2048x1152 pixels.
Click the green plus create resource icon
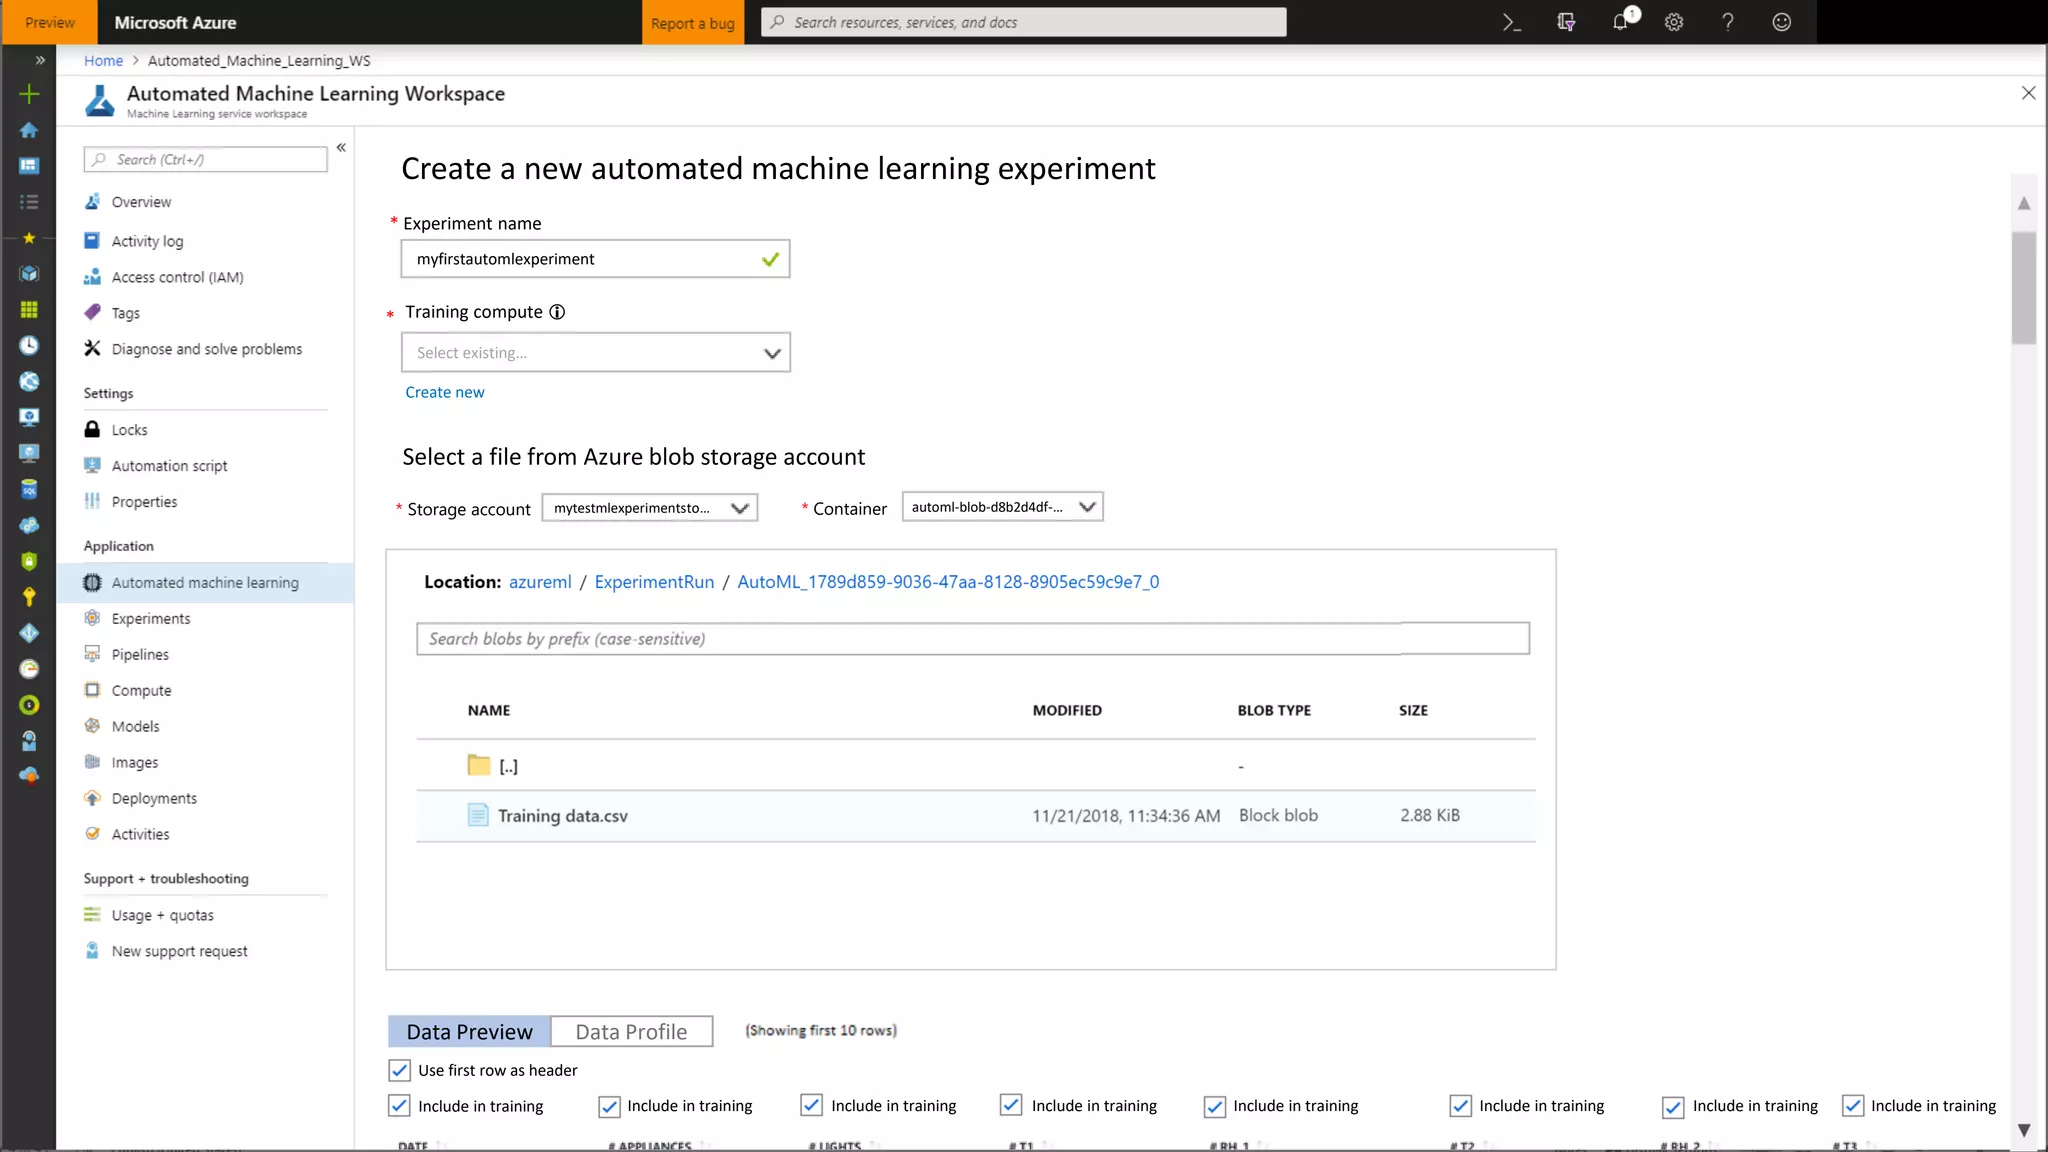(x=29, y=94)
